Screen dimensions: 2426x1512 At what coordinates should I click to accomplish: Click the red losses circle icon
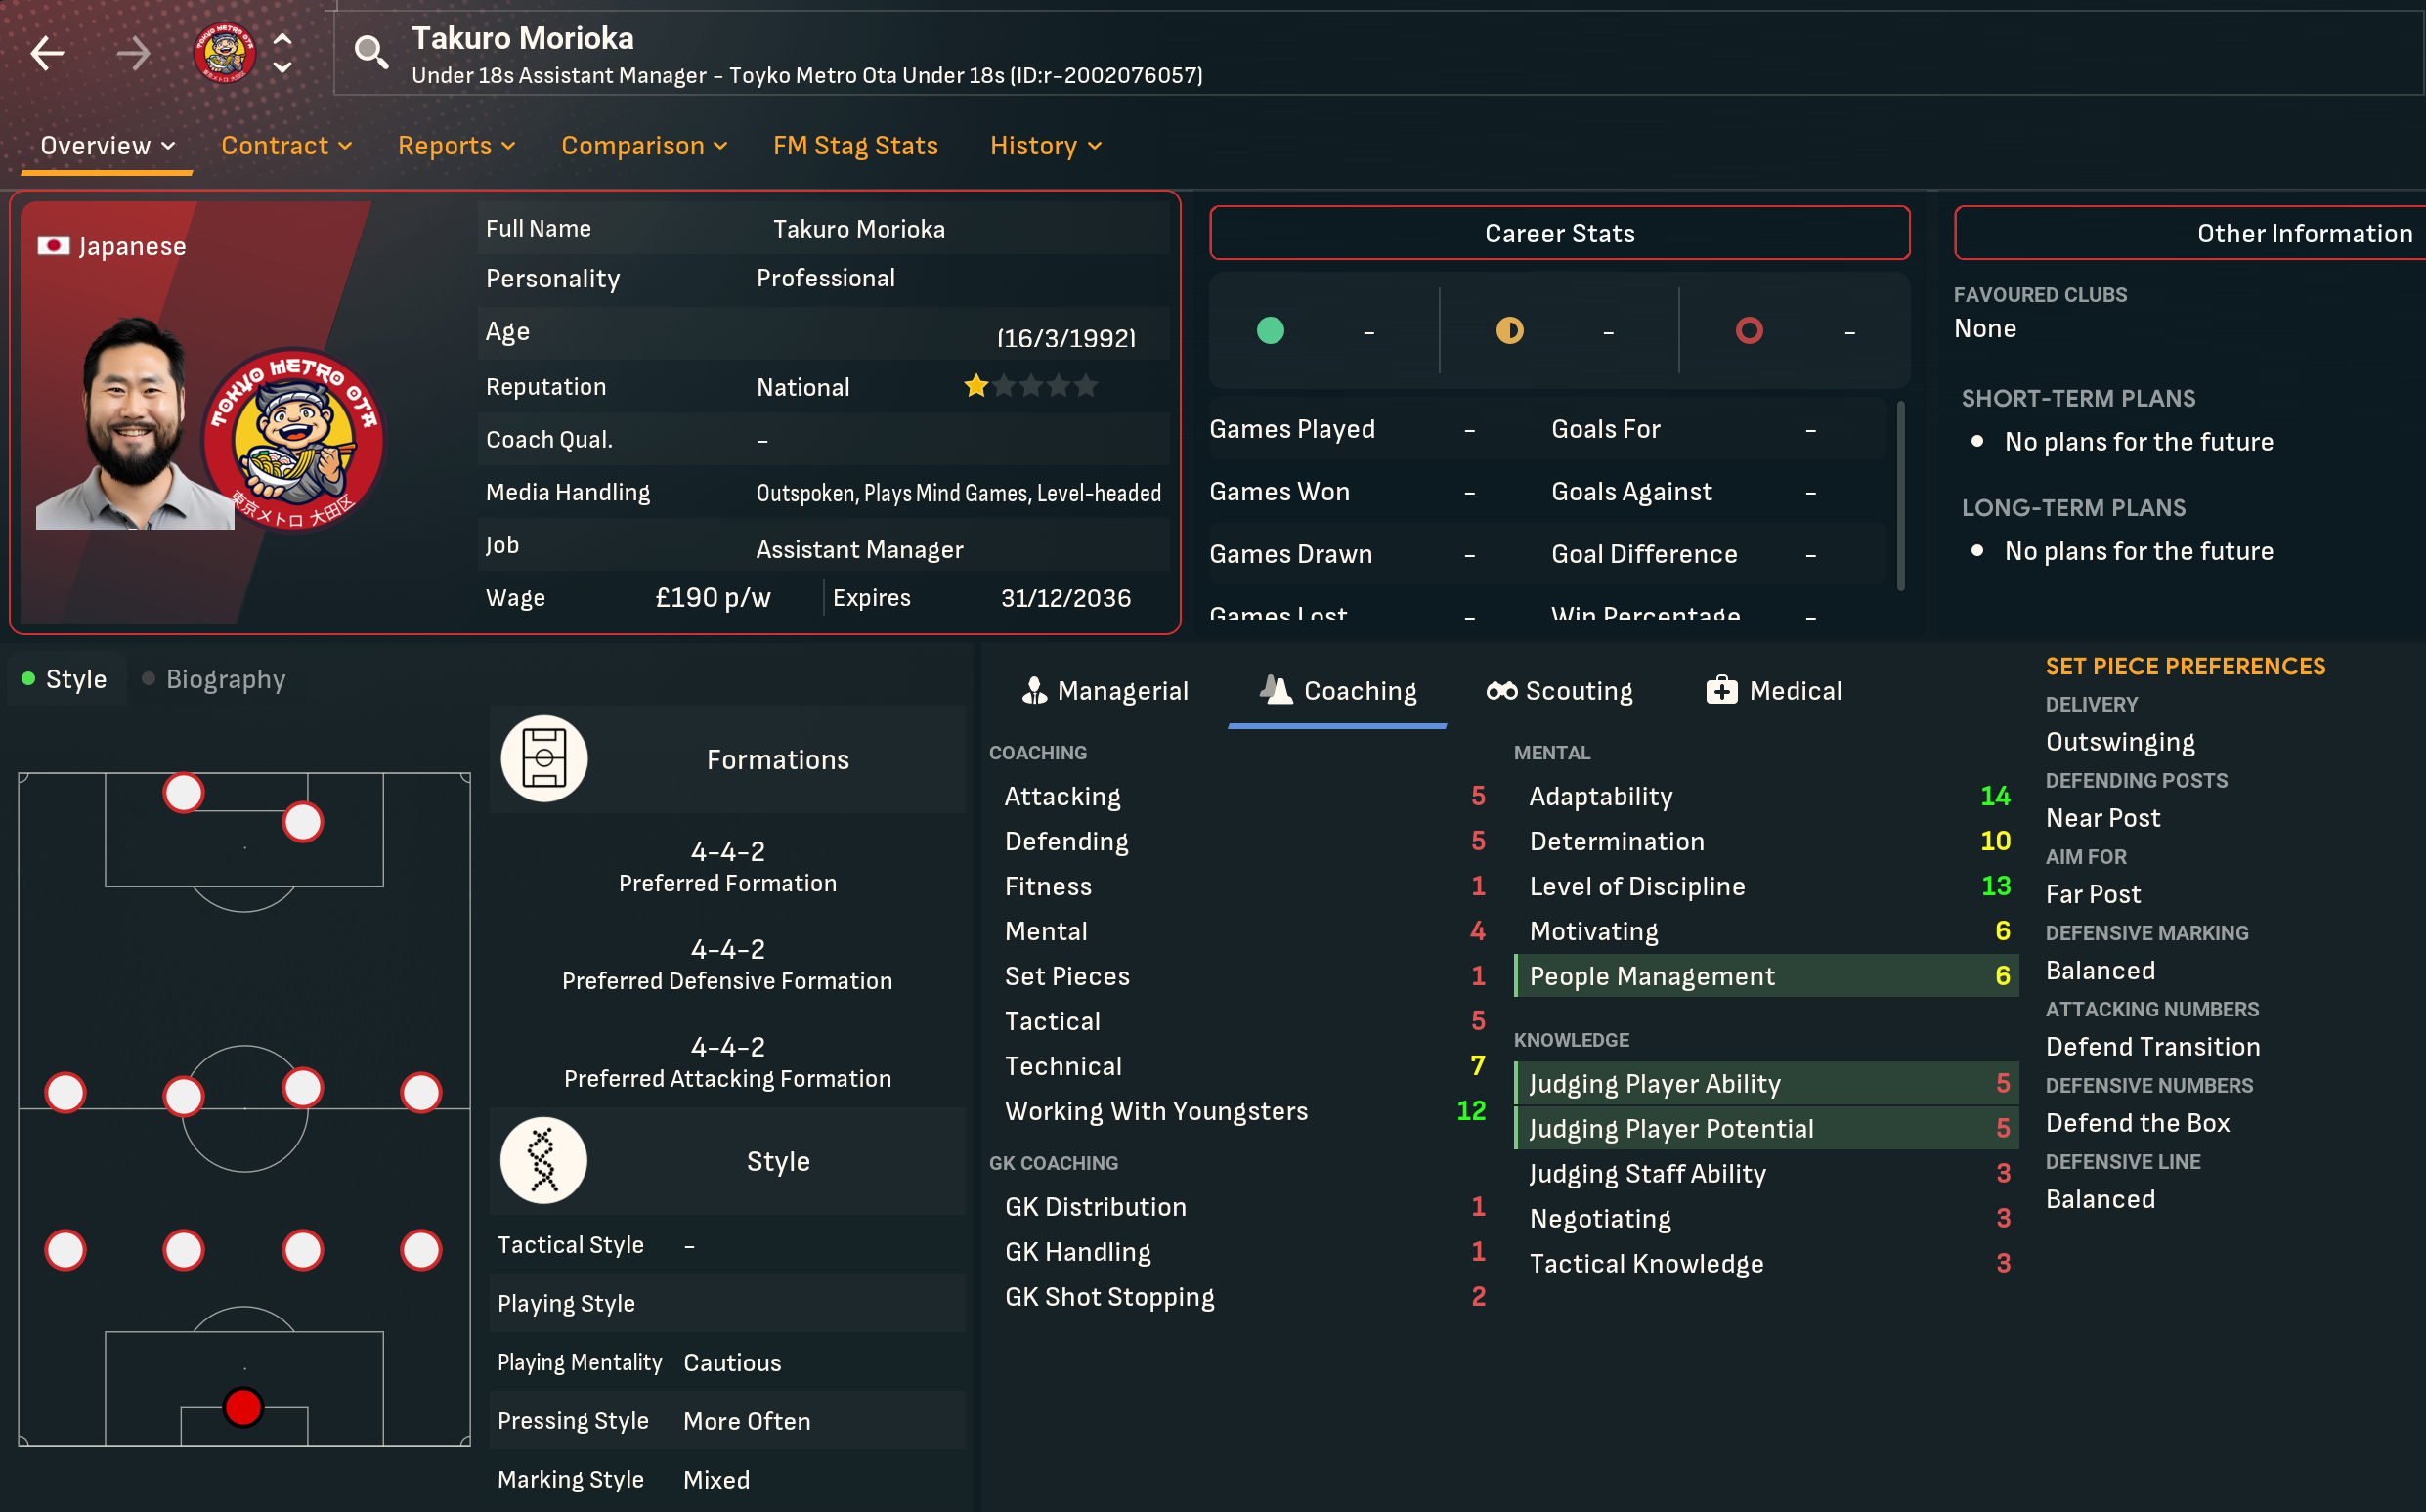click(x=1749, y=330)
